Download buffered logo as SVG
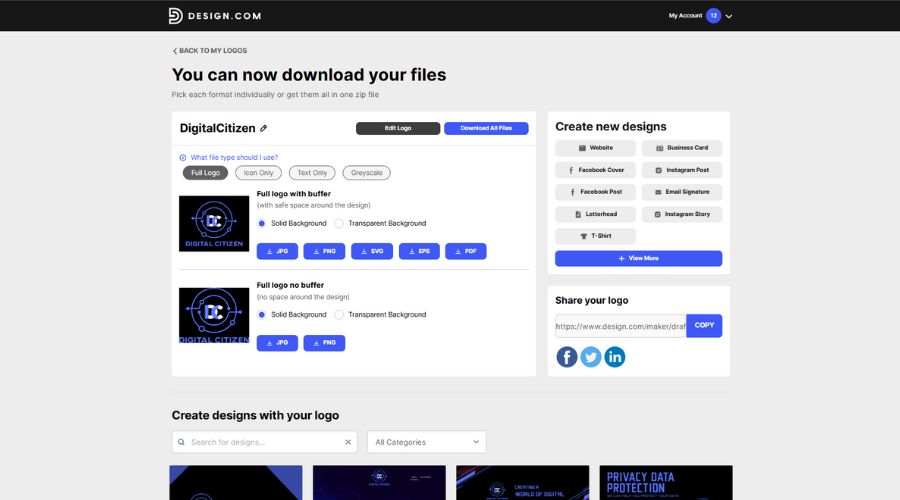 pyautogui.click(x=372, y=251)
